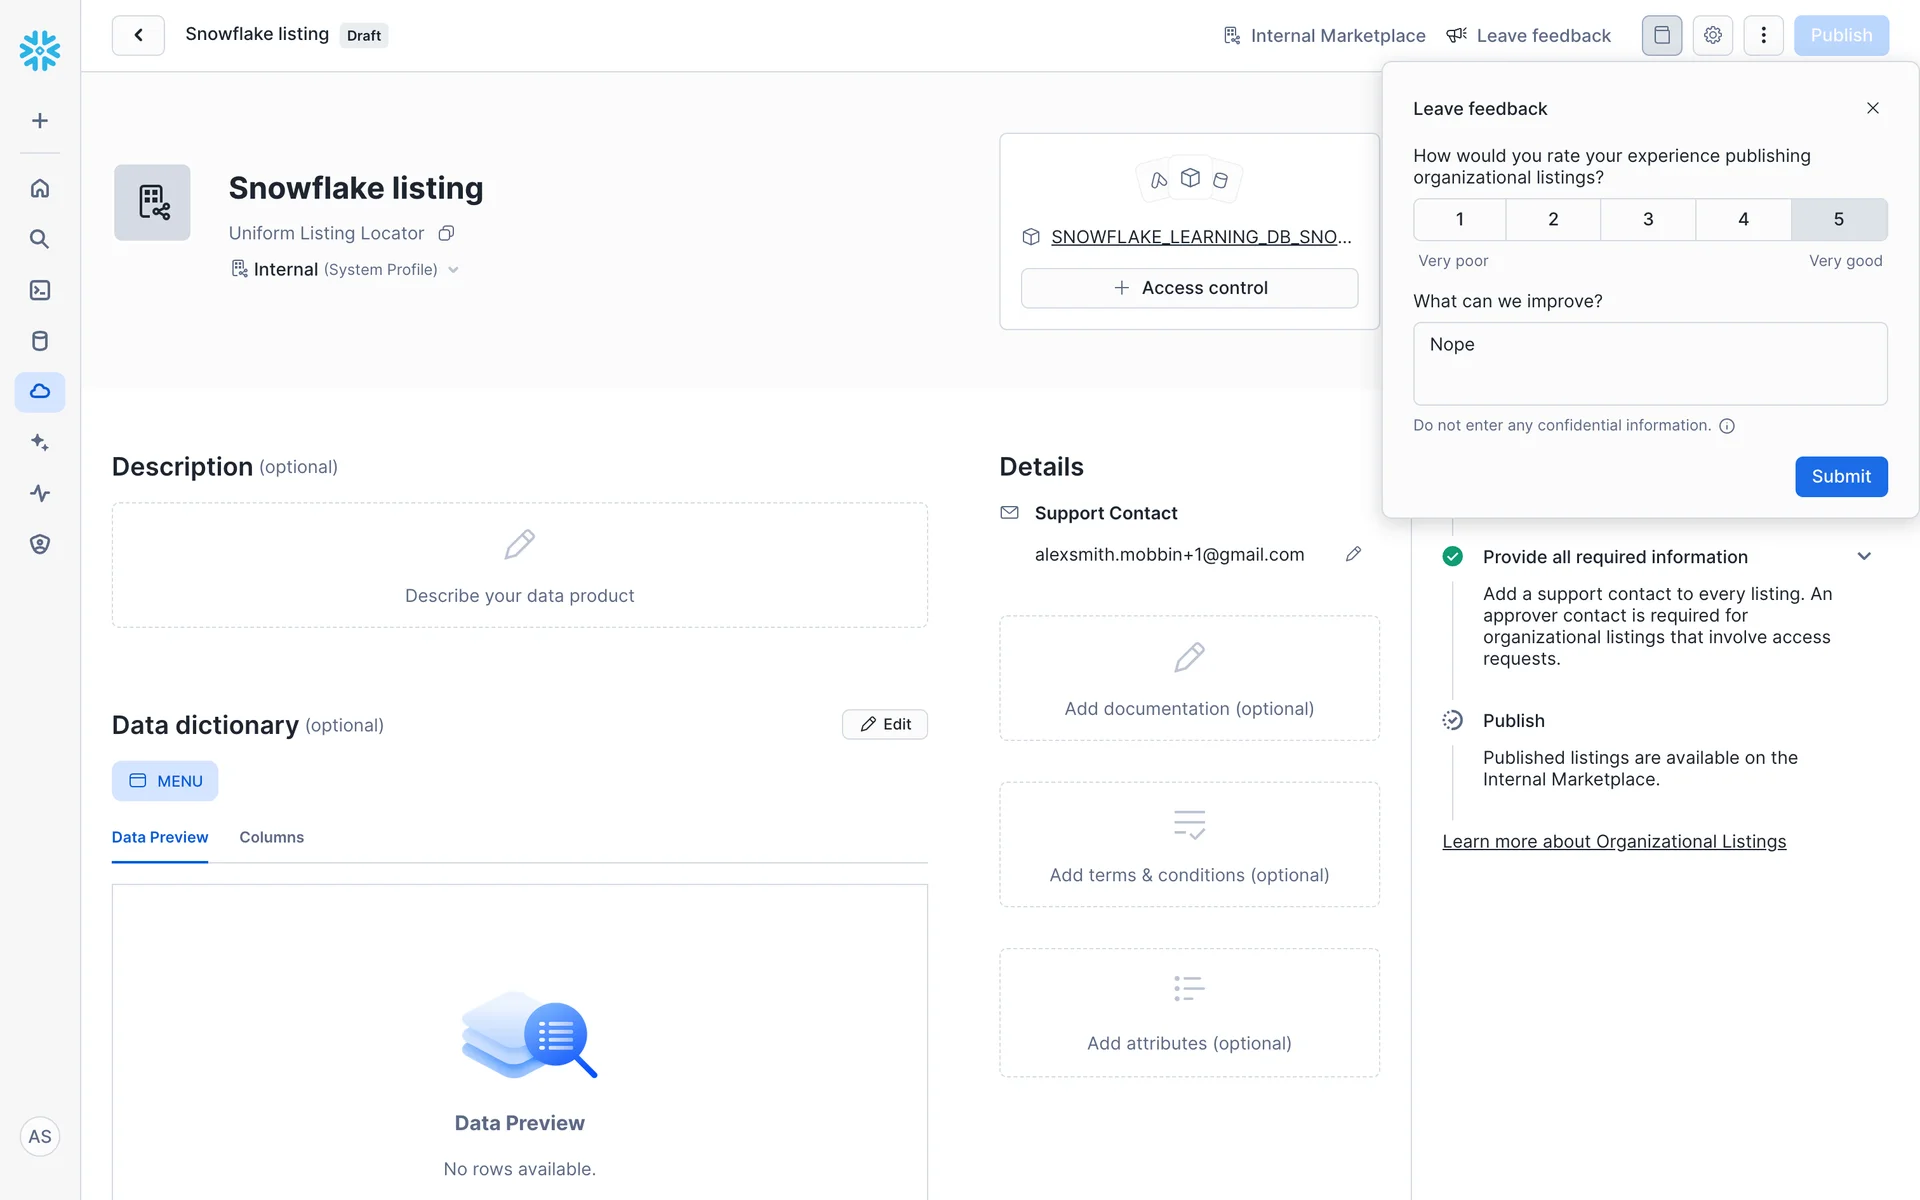Collapse Provide all required information section

pyautogui.click(x=1864, y=557)
